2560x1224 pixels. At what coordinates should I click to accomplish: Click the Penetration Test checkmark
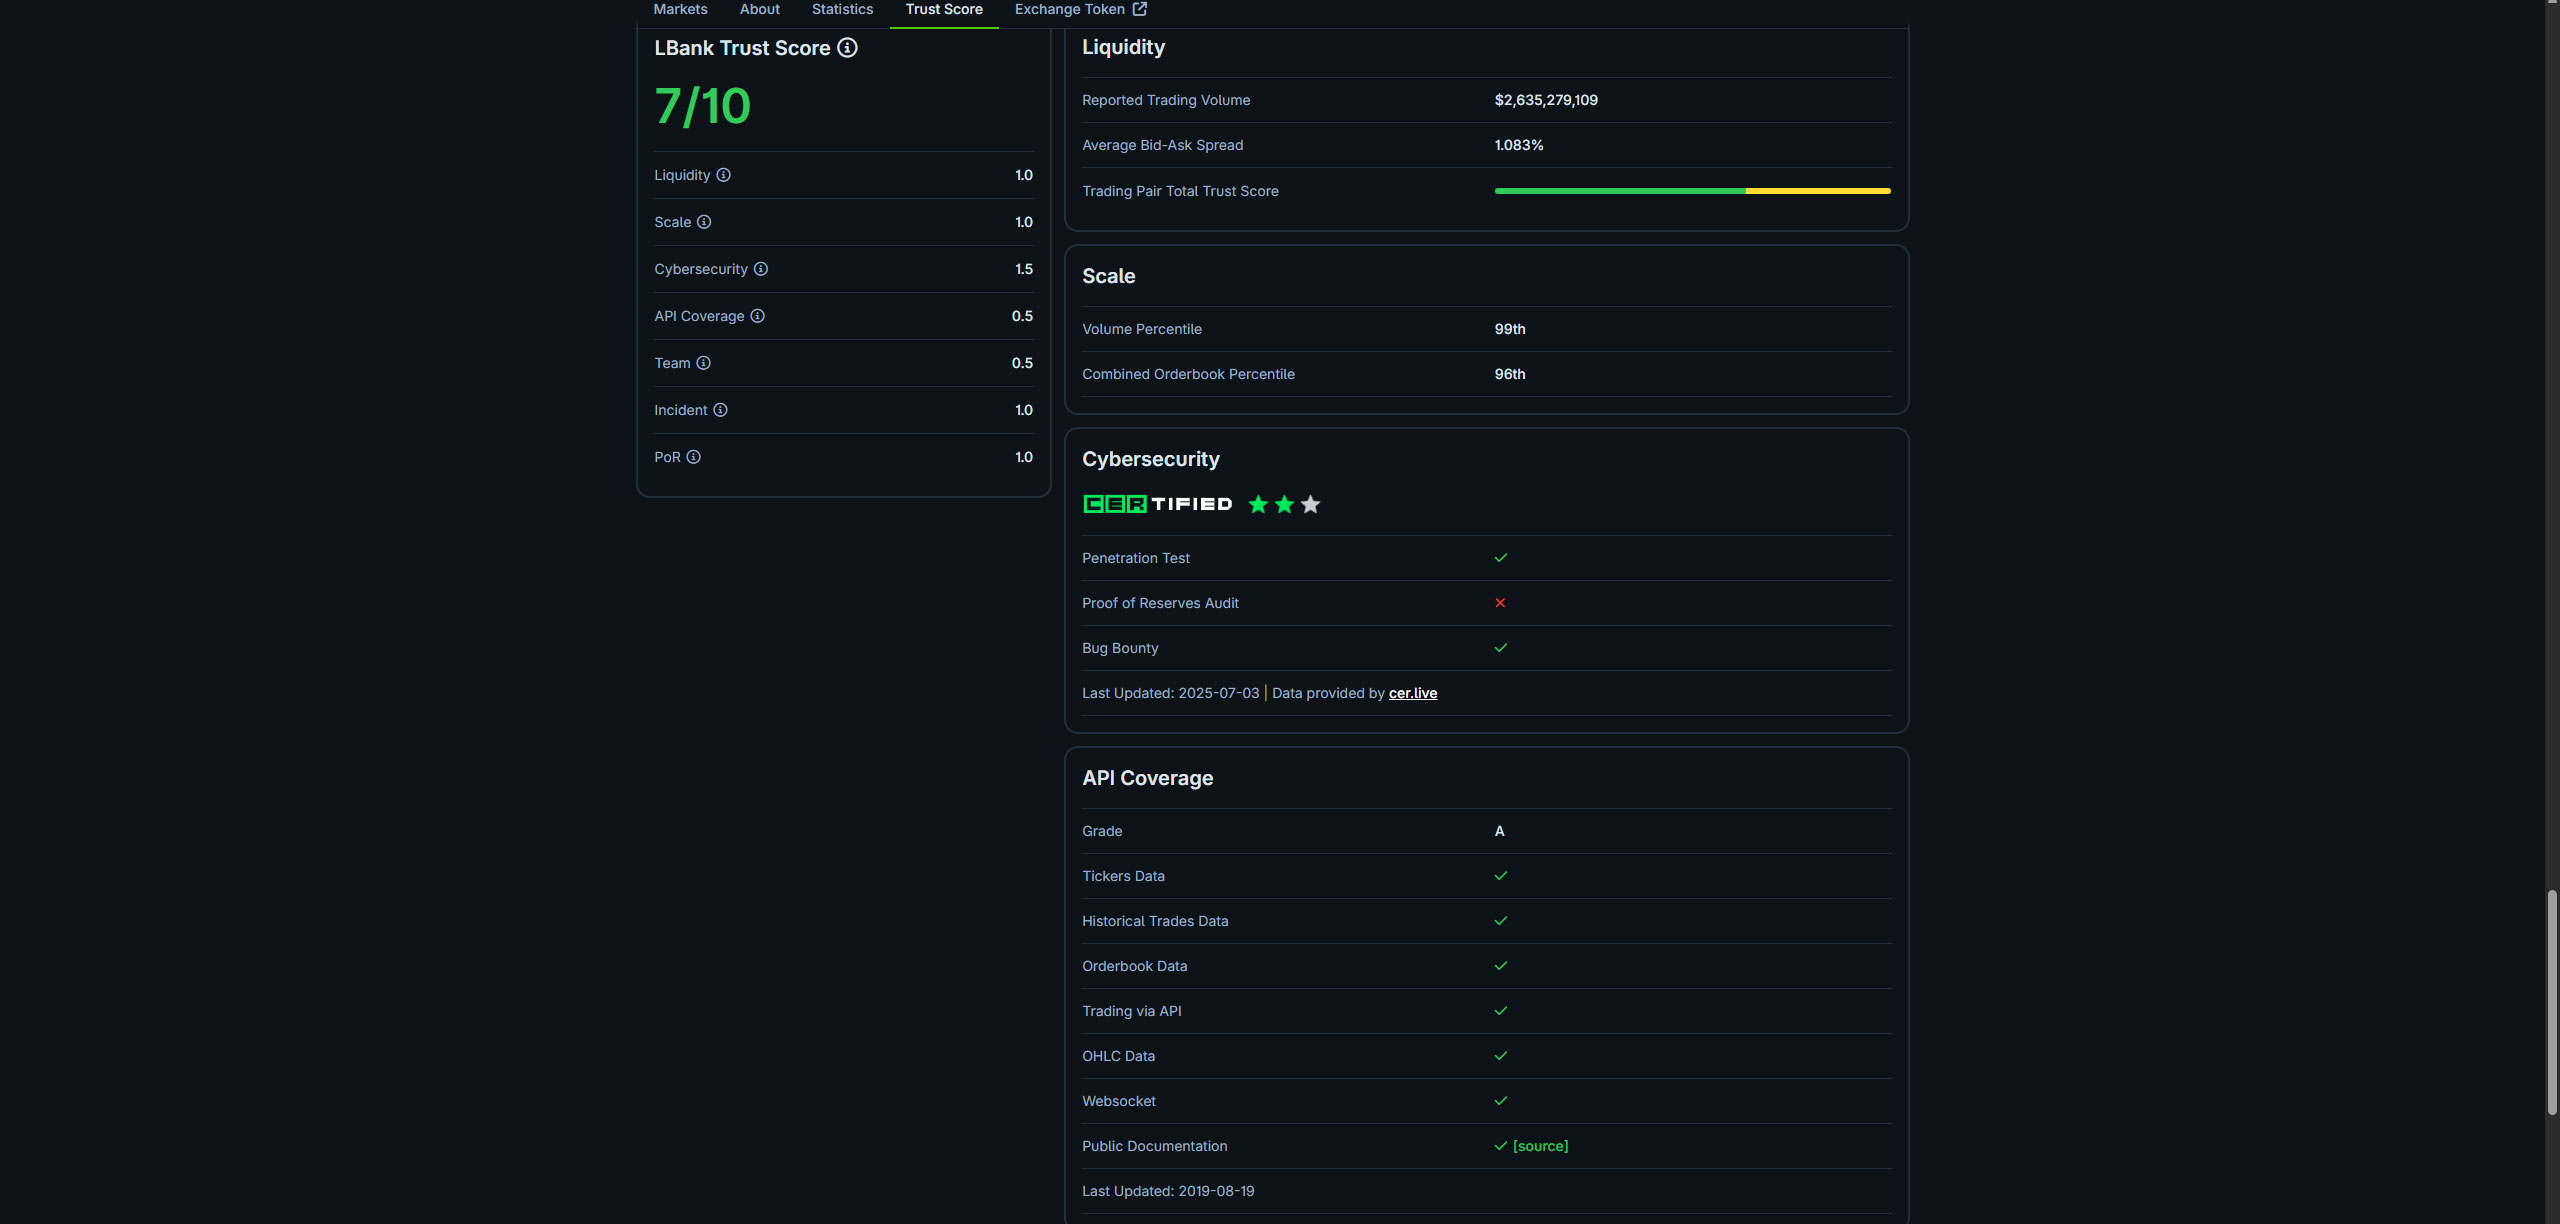[1500, 558]
